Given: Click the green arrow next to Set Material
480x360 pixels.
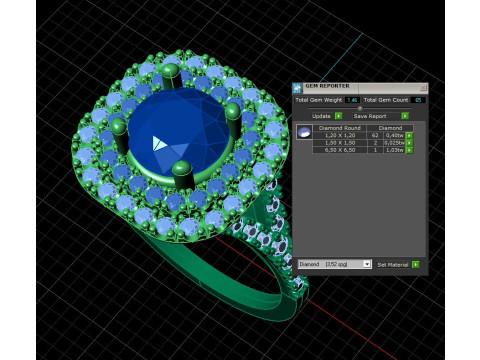Looking at the screenshot, I should click(x=415, y=264).
